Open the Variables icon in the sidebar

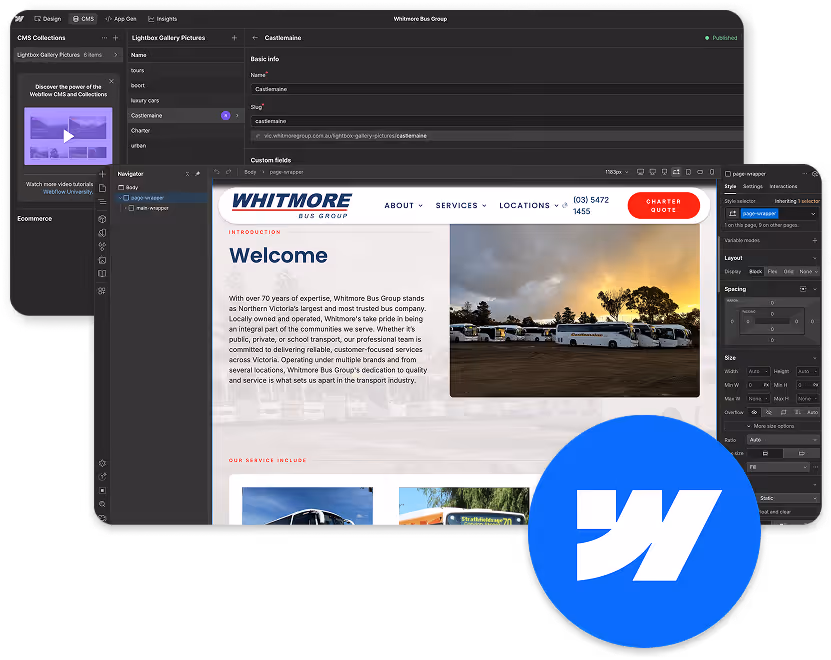coord(102,247)
